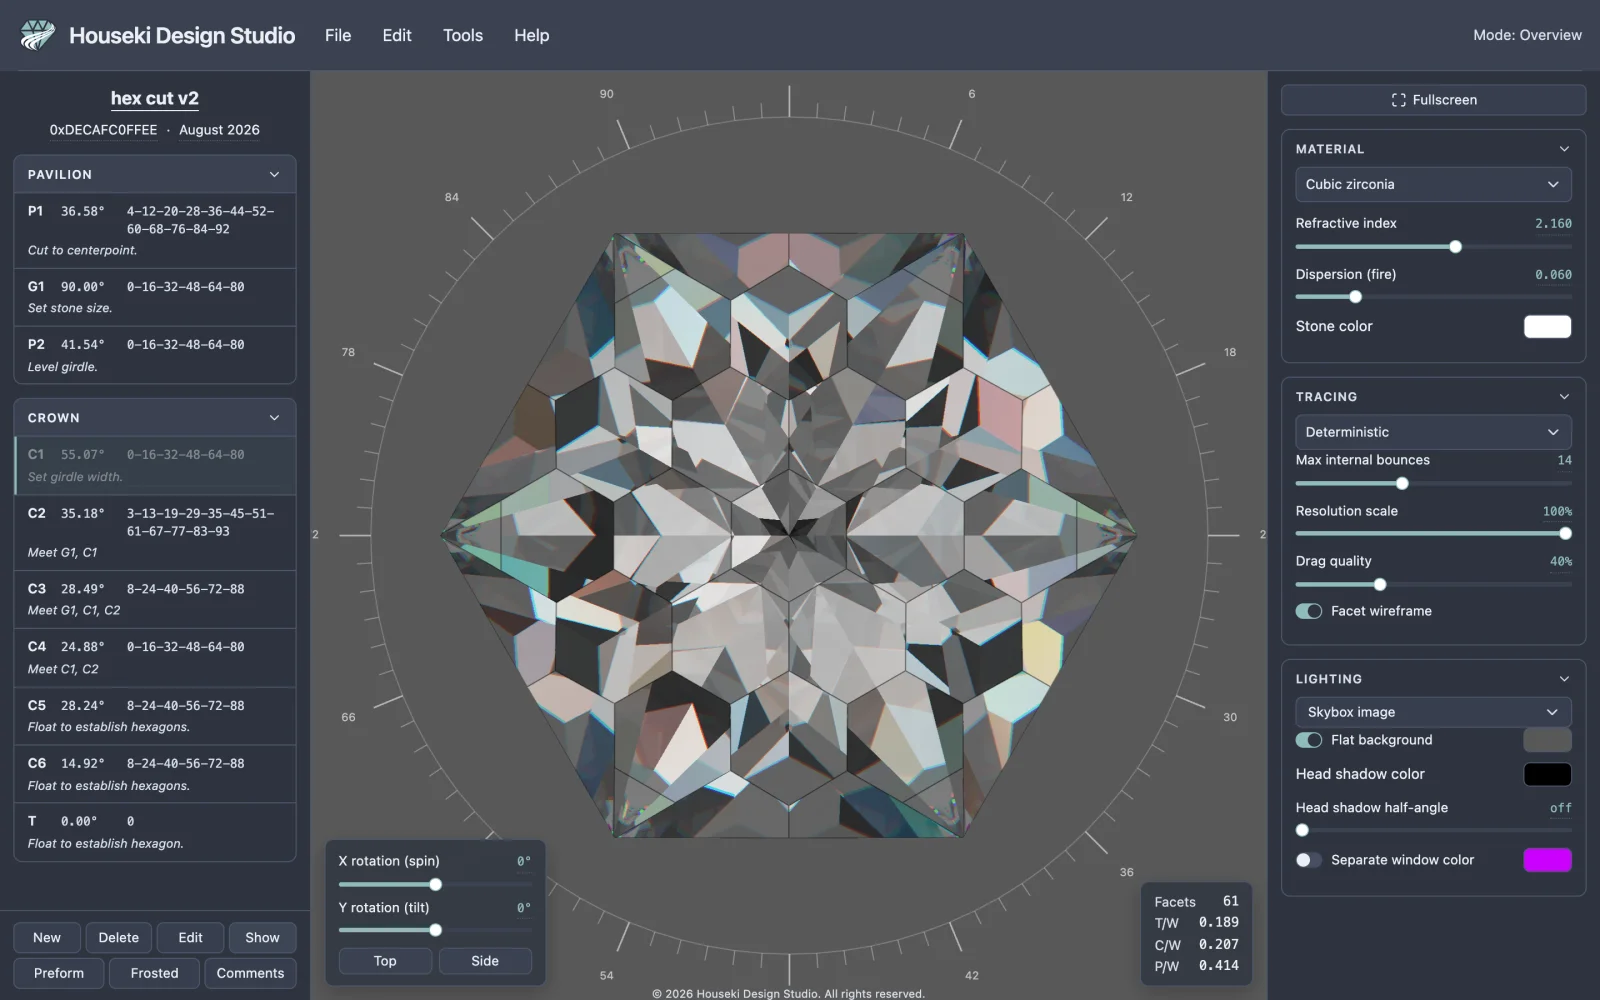This screenshot has height=1000, width=1600.
Task: Click the Show button
Action: pos(262,938)
